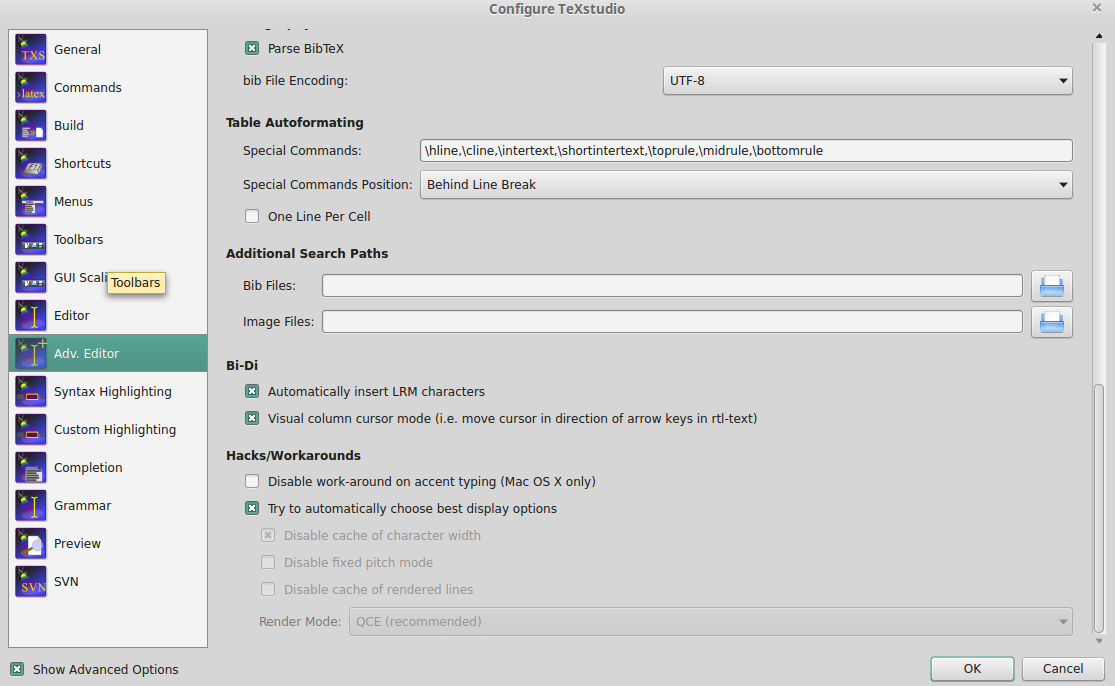Toggle the Parse BibTeX checkbox
The image size is (1115, 686).
click(x=252, y=48)
